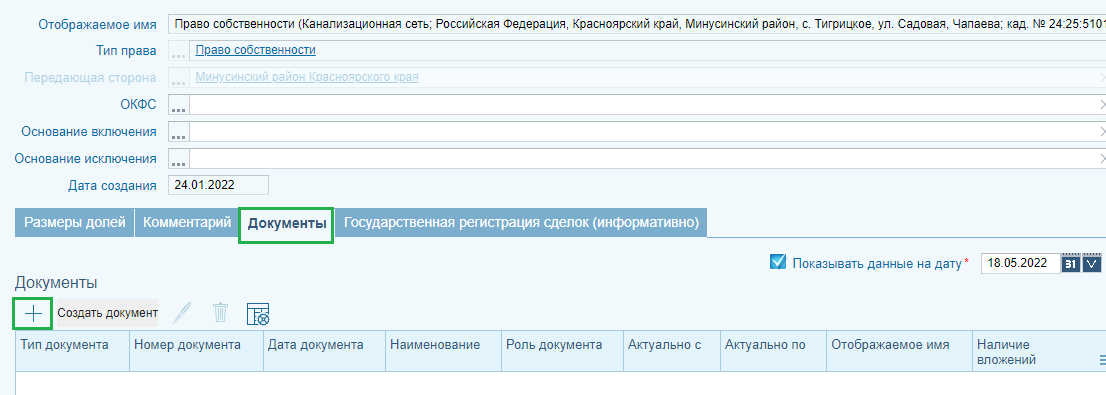
Task: Open Государственная регистрация сделок tab
Action: [x=521, y=222]
